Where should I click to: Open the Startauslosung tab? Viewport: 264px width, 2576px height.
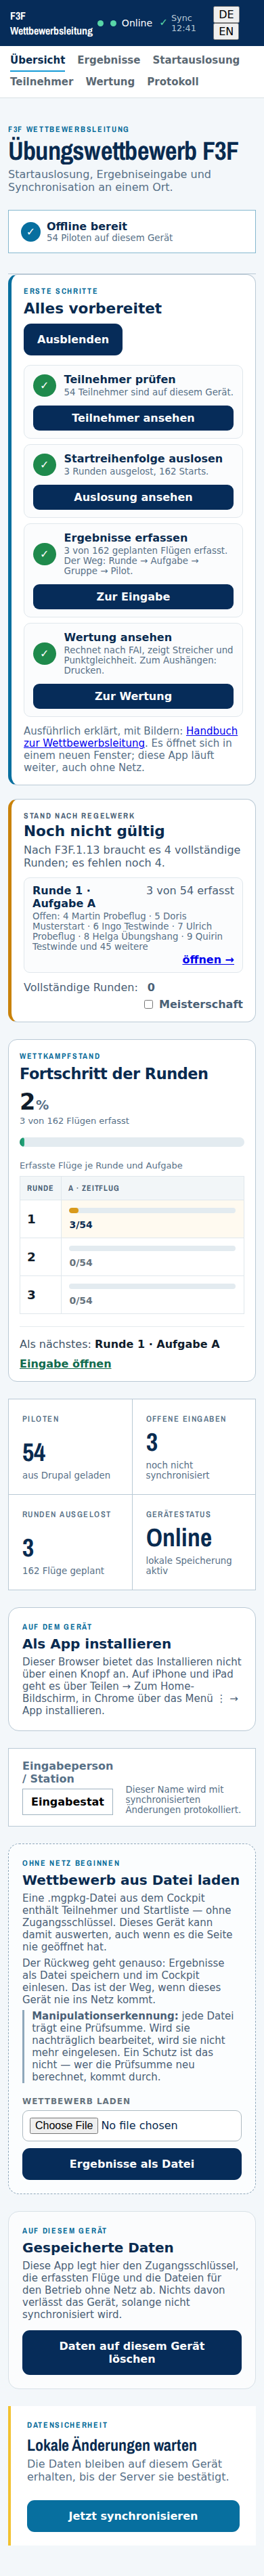196,60
